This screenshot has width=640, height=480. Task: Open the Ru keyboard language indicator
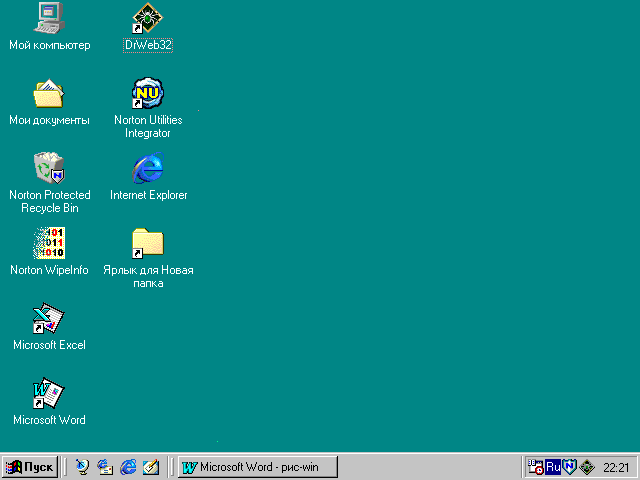pyautogui.click(x=553, y=467)
